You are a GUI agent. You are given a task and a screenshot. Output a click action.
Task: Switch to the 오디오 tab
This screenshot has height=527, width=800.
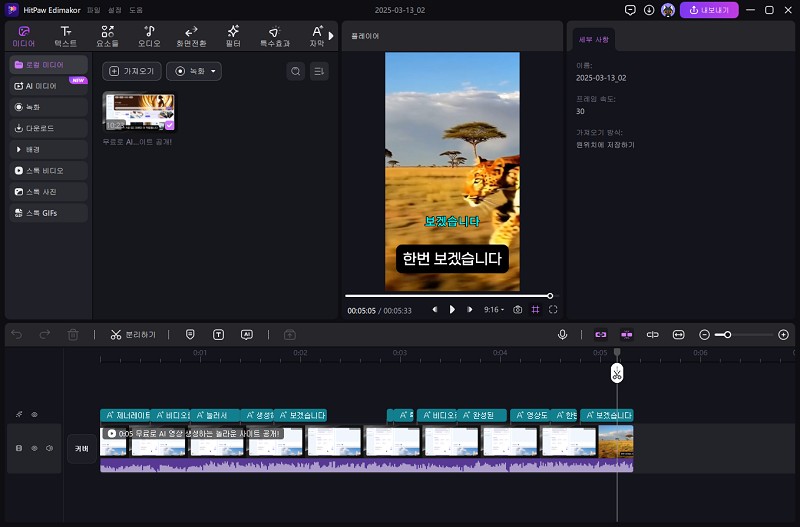149,37
